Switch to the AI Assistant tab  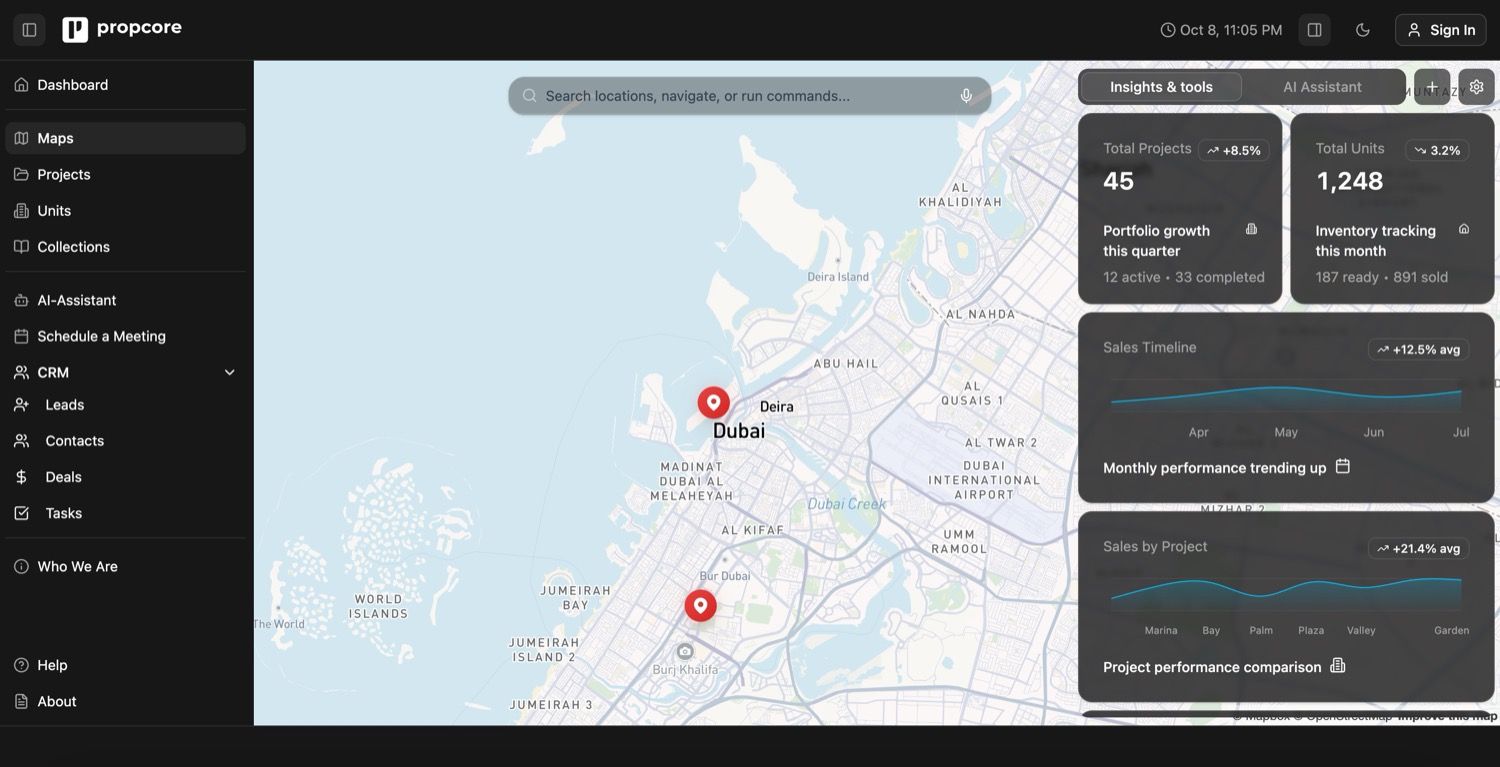(x=1322, y=86)
